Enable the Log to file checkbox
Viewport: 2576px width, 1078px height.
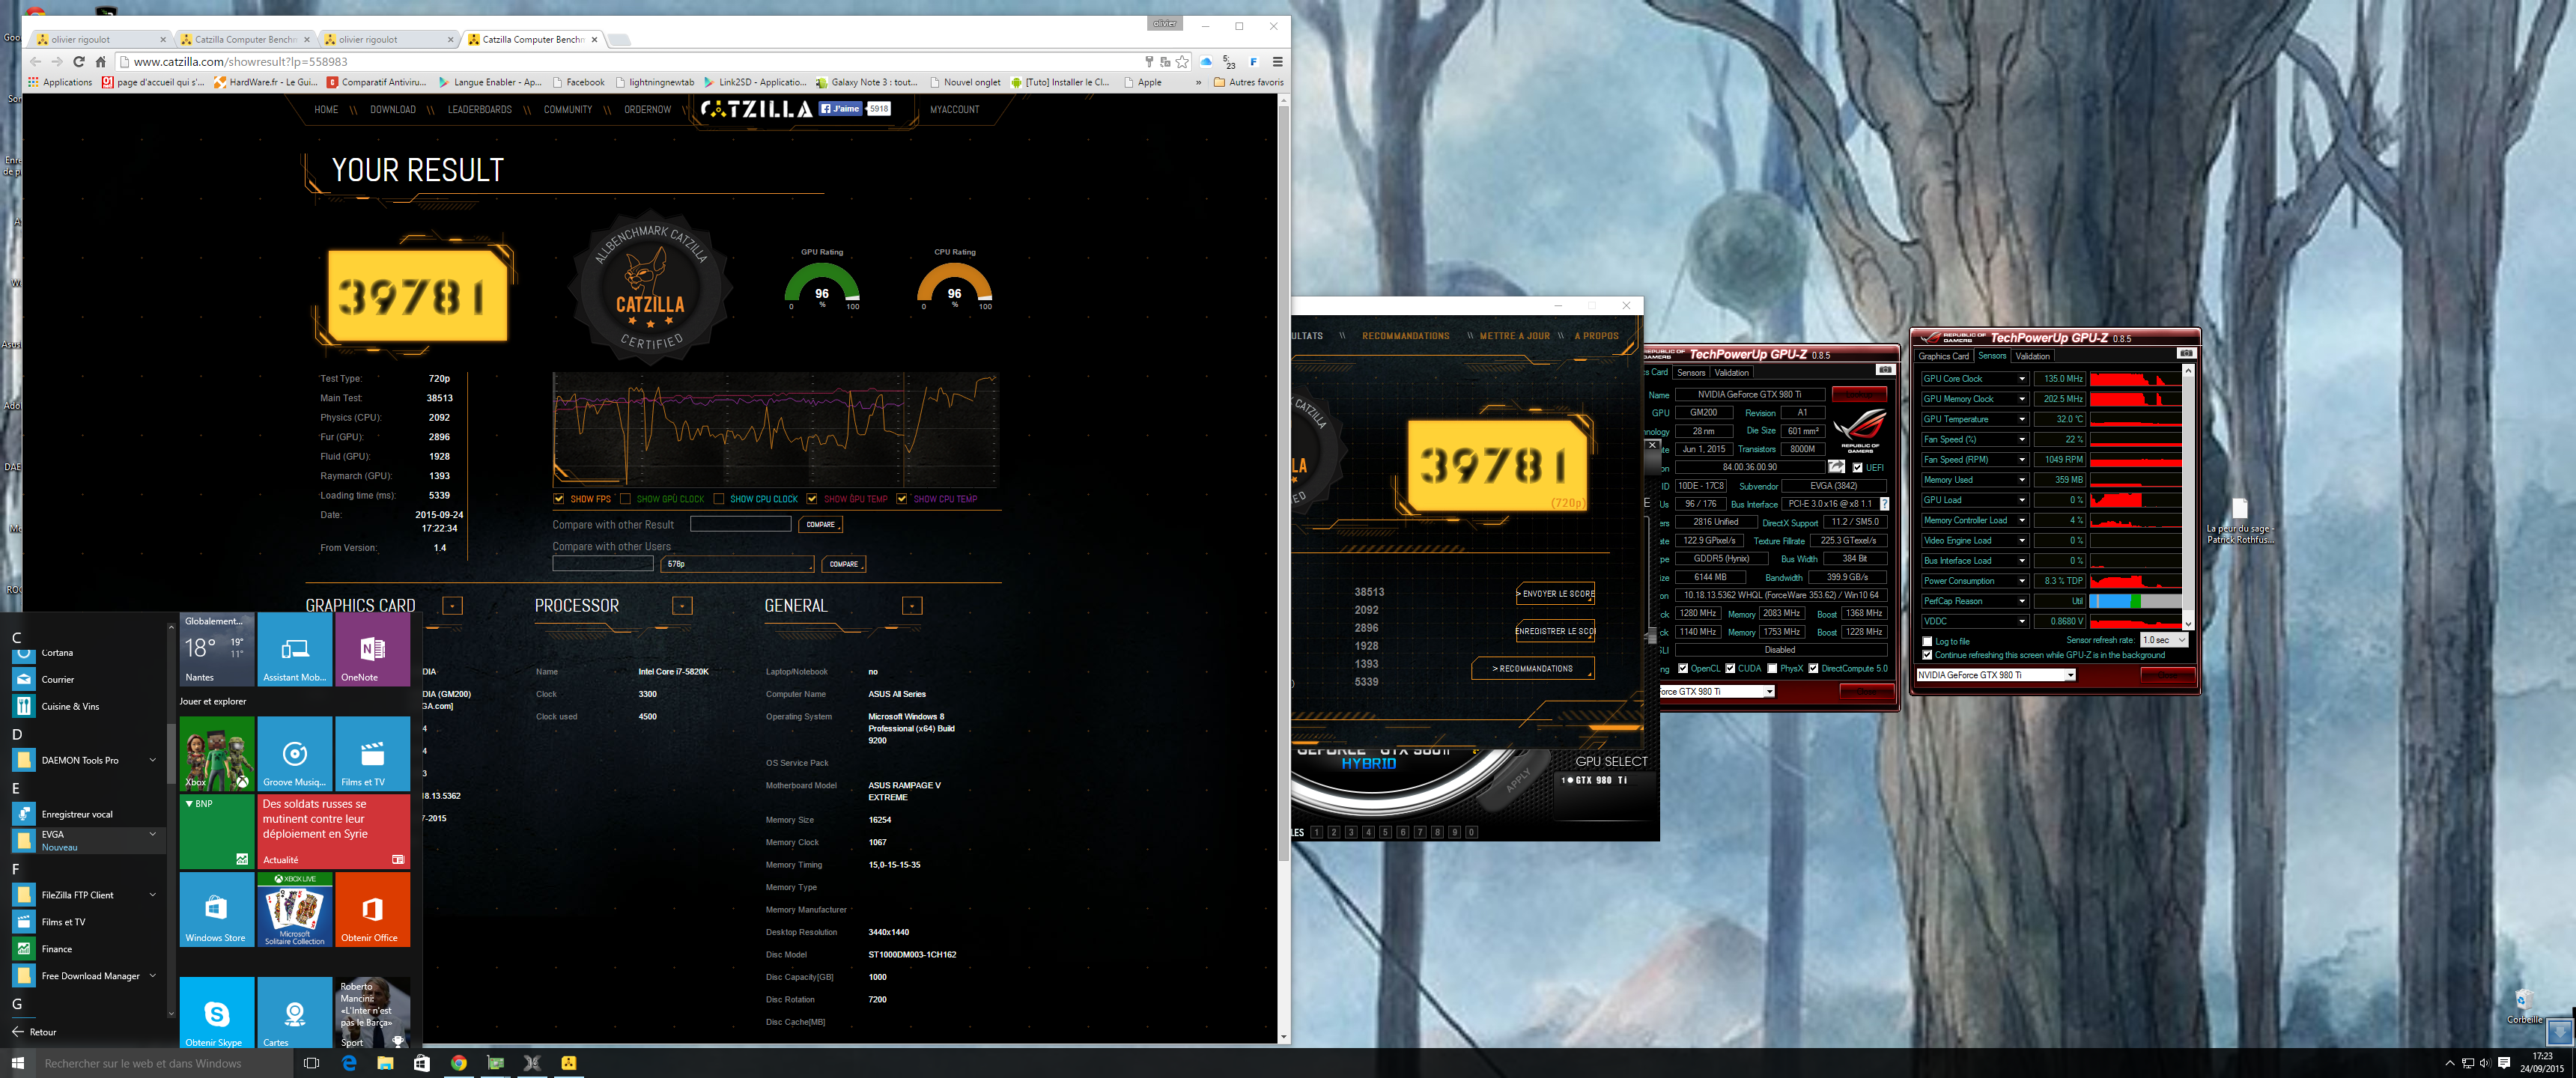[1927, 642]
